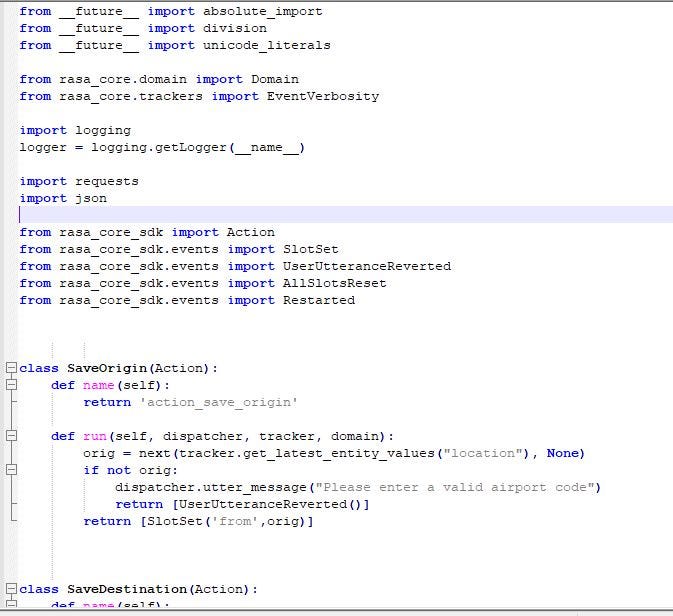Click the 'import json' line
The height and width of the screenshot is (616, 673).
[63, 199]
